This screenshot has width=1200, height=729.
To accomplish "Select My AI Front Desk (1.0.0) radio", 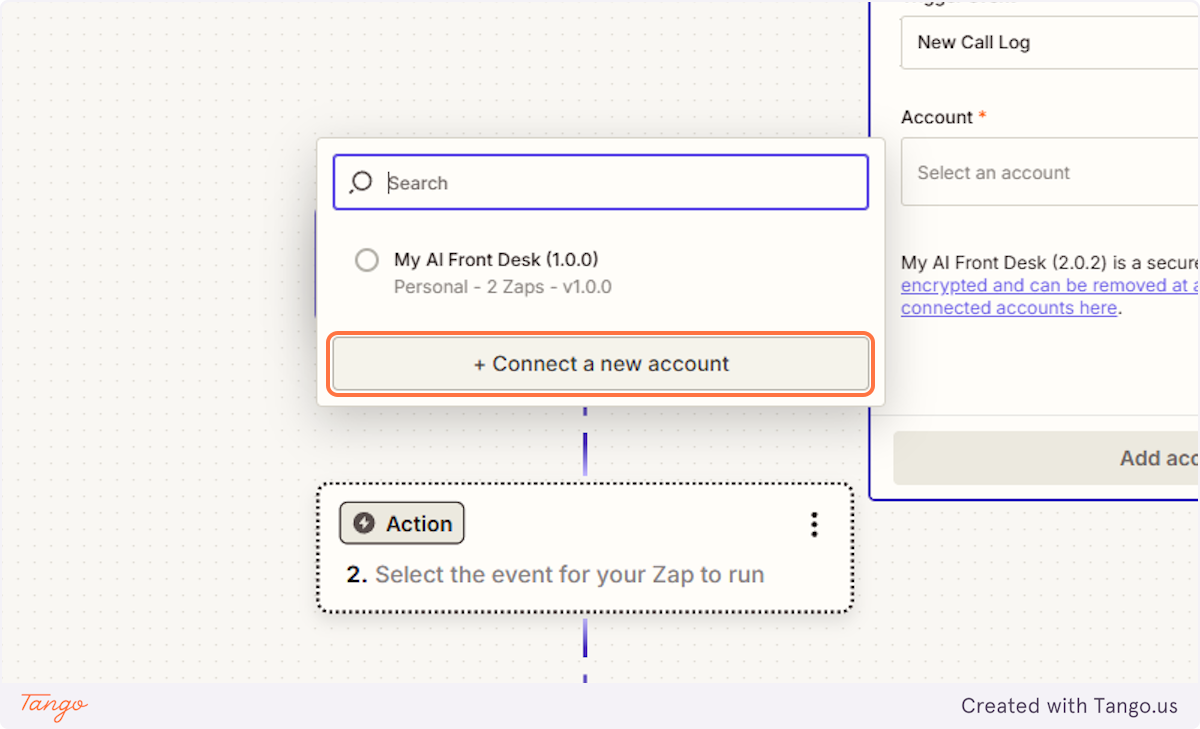I will [x=367, y=260].
